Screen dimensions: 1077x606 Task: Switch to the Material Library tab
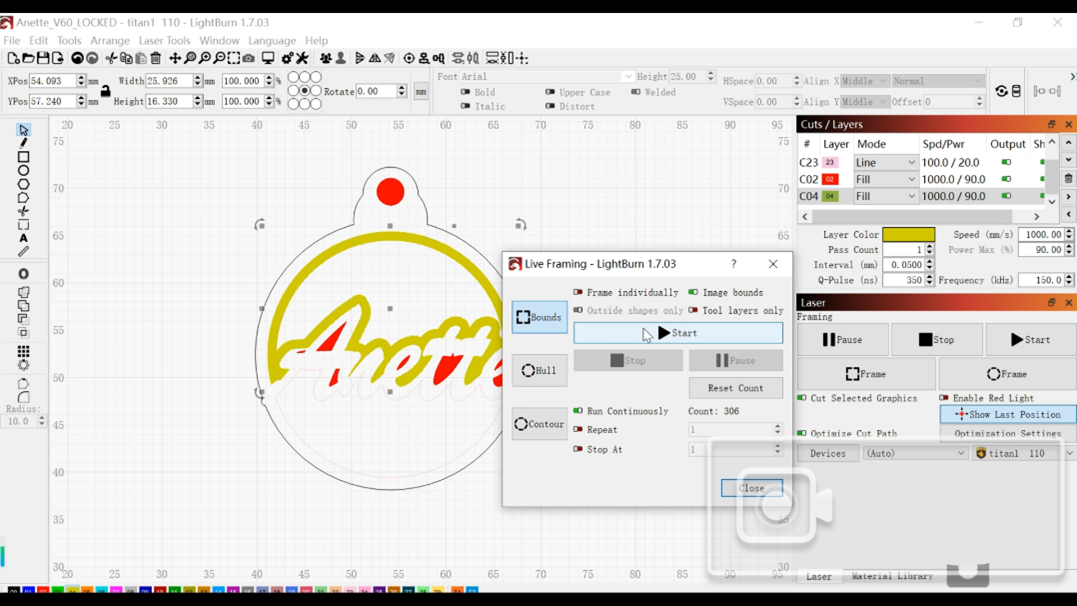pyautogui.click(x=892, y=577)
